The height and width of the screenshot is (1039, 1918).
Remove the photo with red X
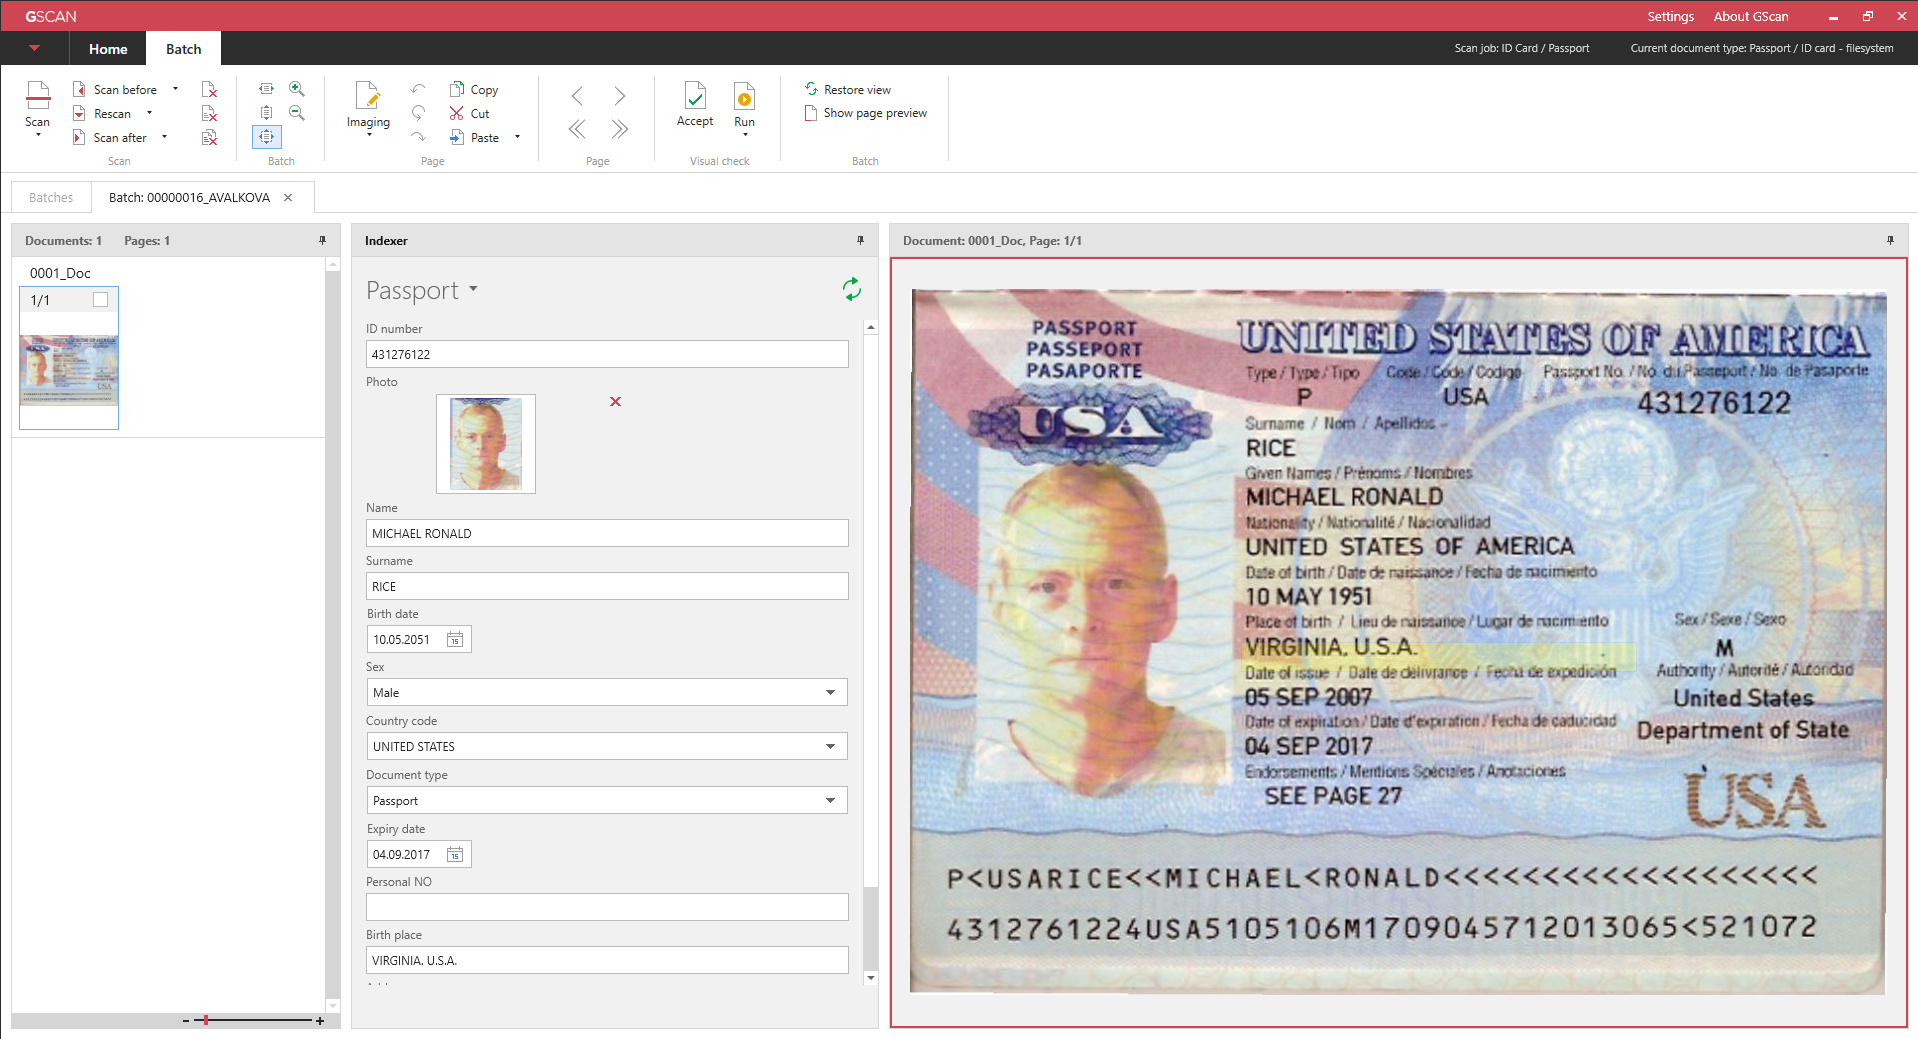615,401
